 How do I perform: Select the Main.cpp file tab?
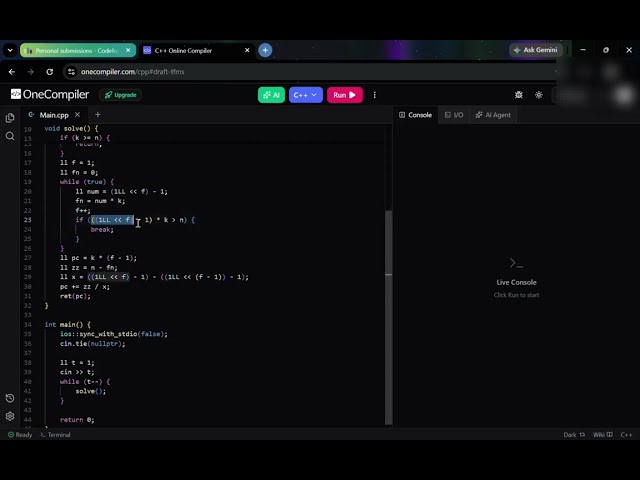click(x=54, y=115)
